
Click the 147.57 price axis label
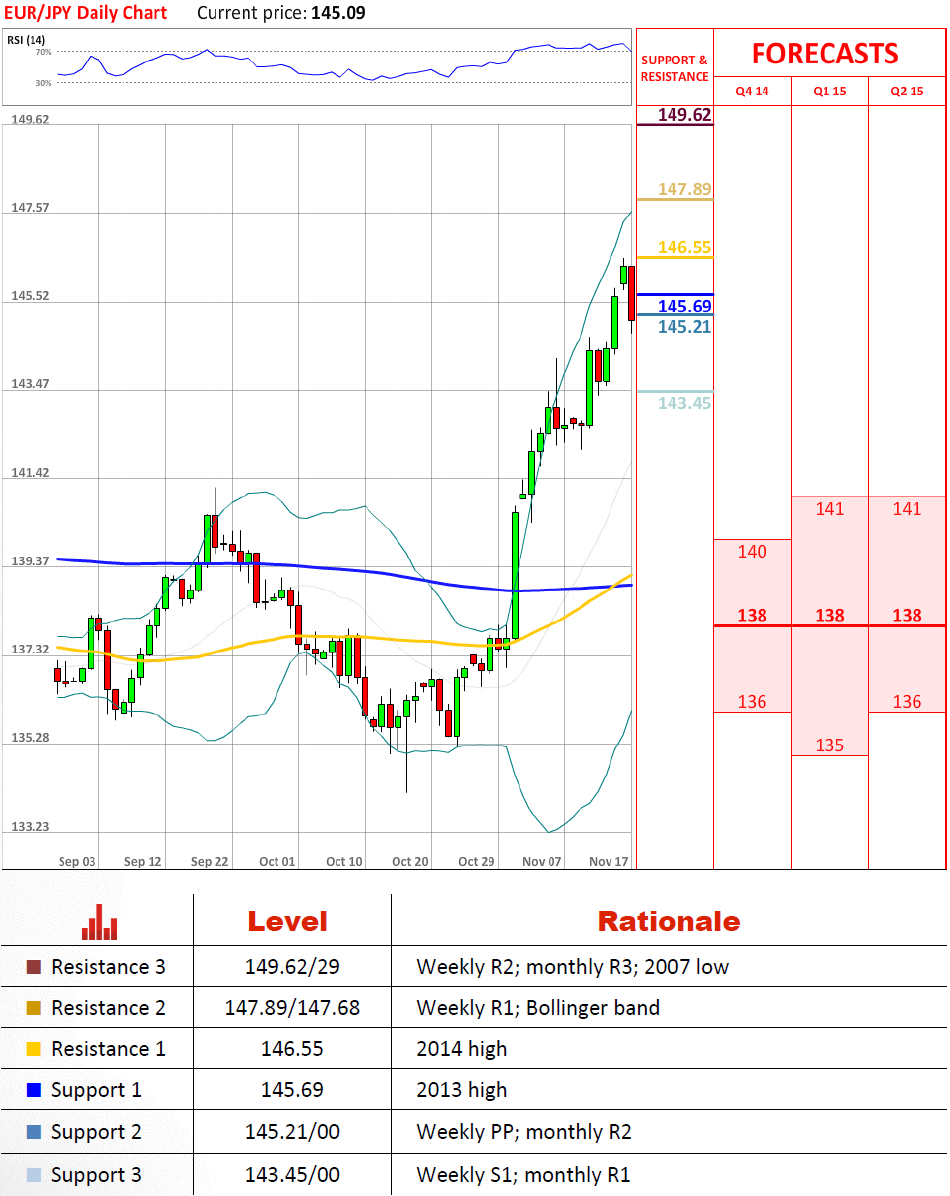click(x=30, y=207)
